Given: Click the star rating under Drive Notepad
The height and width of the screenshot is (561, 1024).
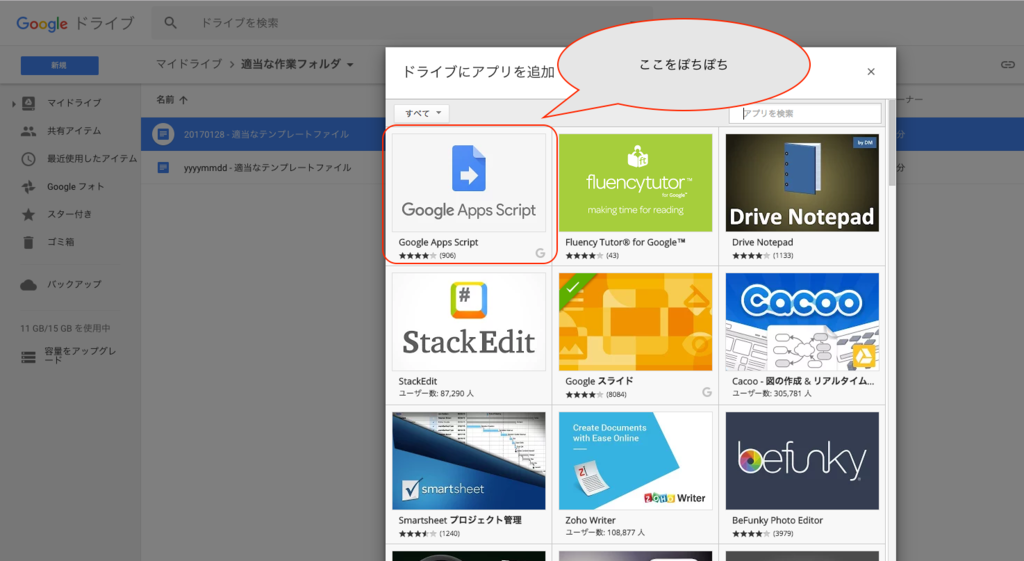Looking at the screenshot, I should coord(749,256).
